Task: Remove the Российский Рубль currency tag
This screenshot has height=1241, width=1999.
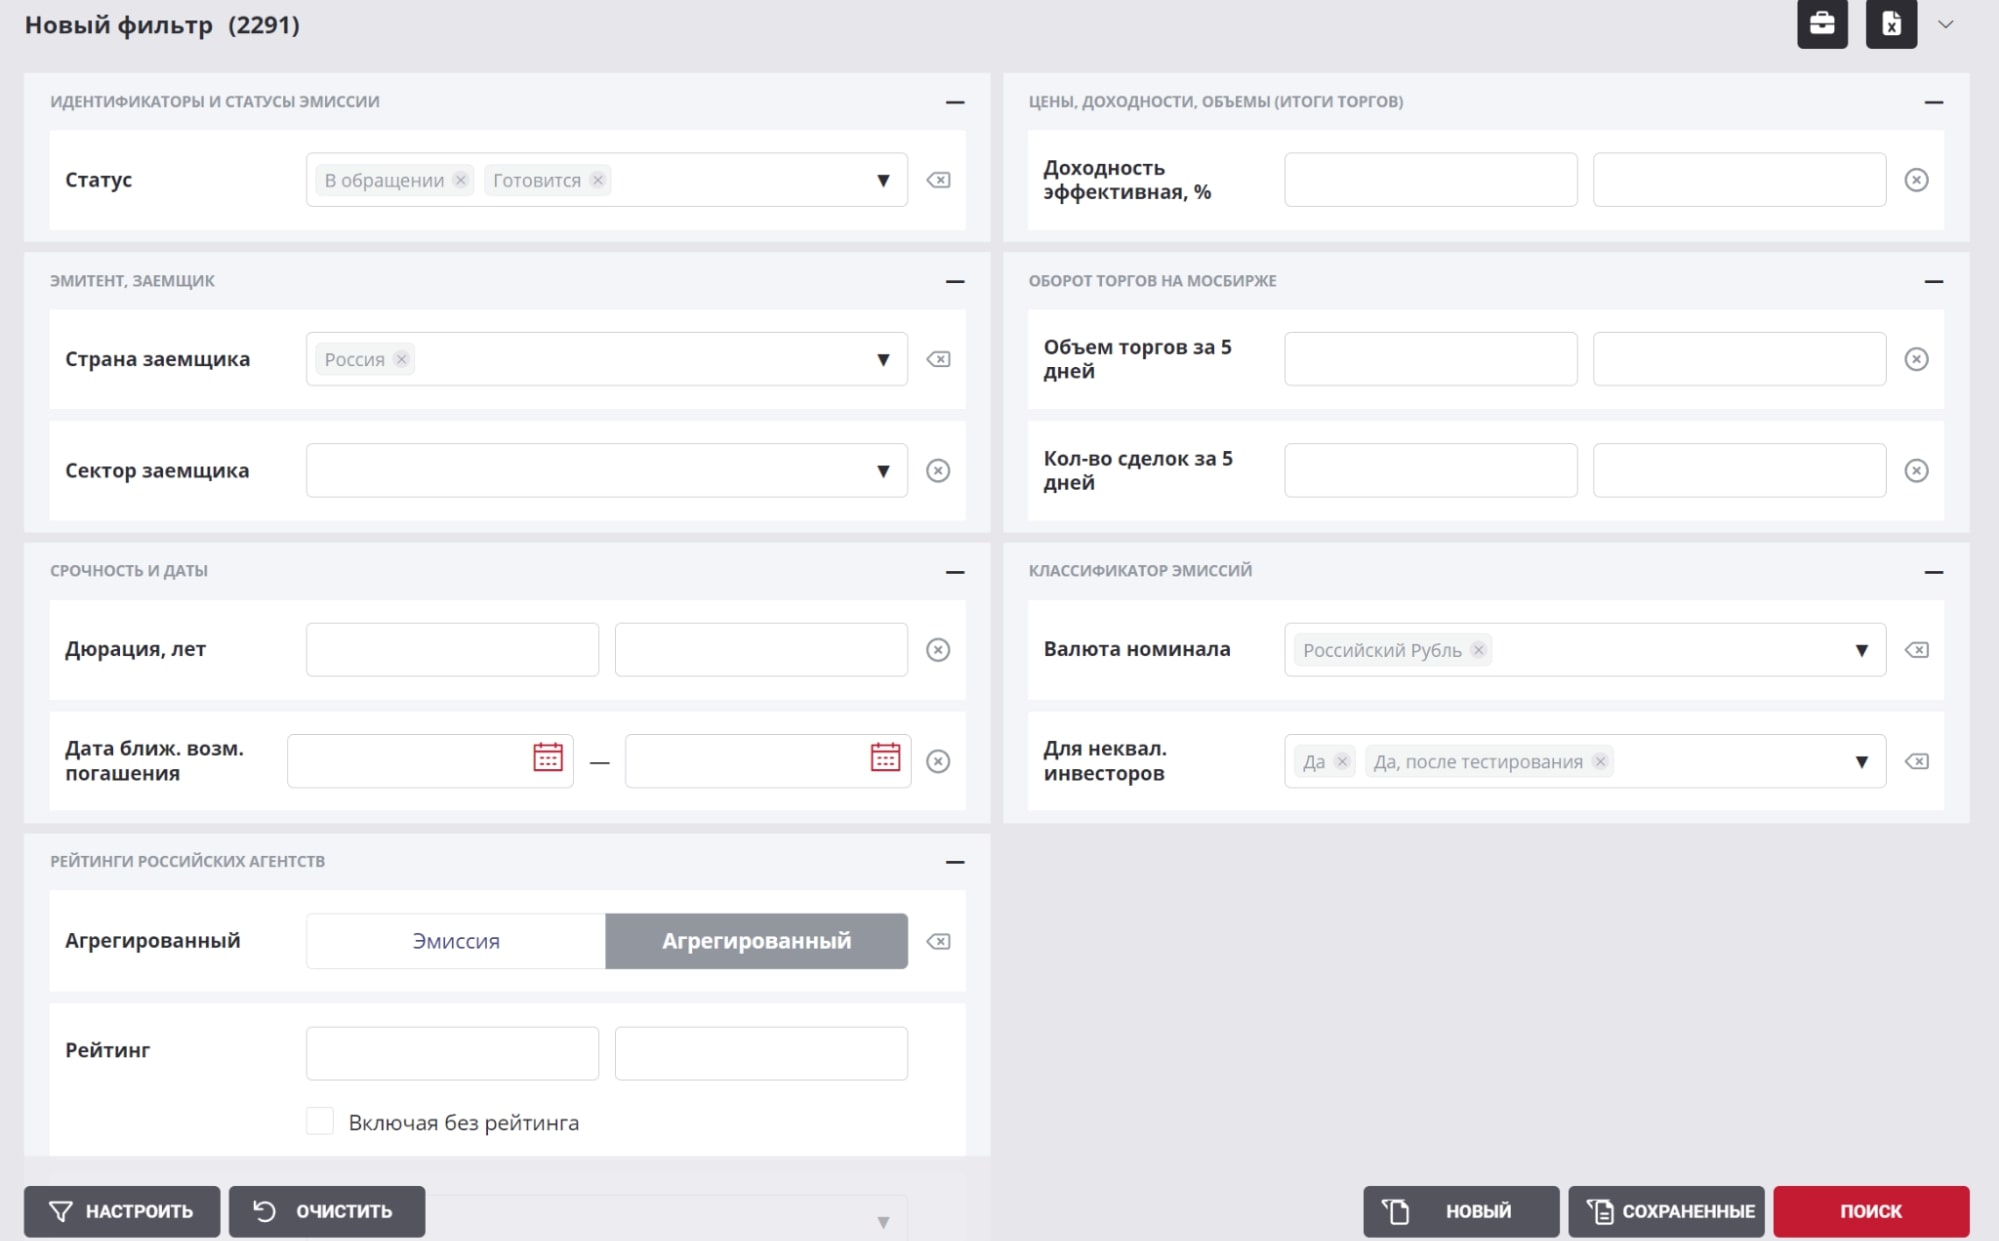Action: coord(1478,650)
